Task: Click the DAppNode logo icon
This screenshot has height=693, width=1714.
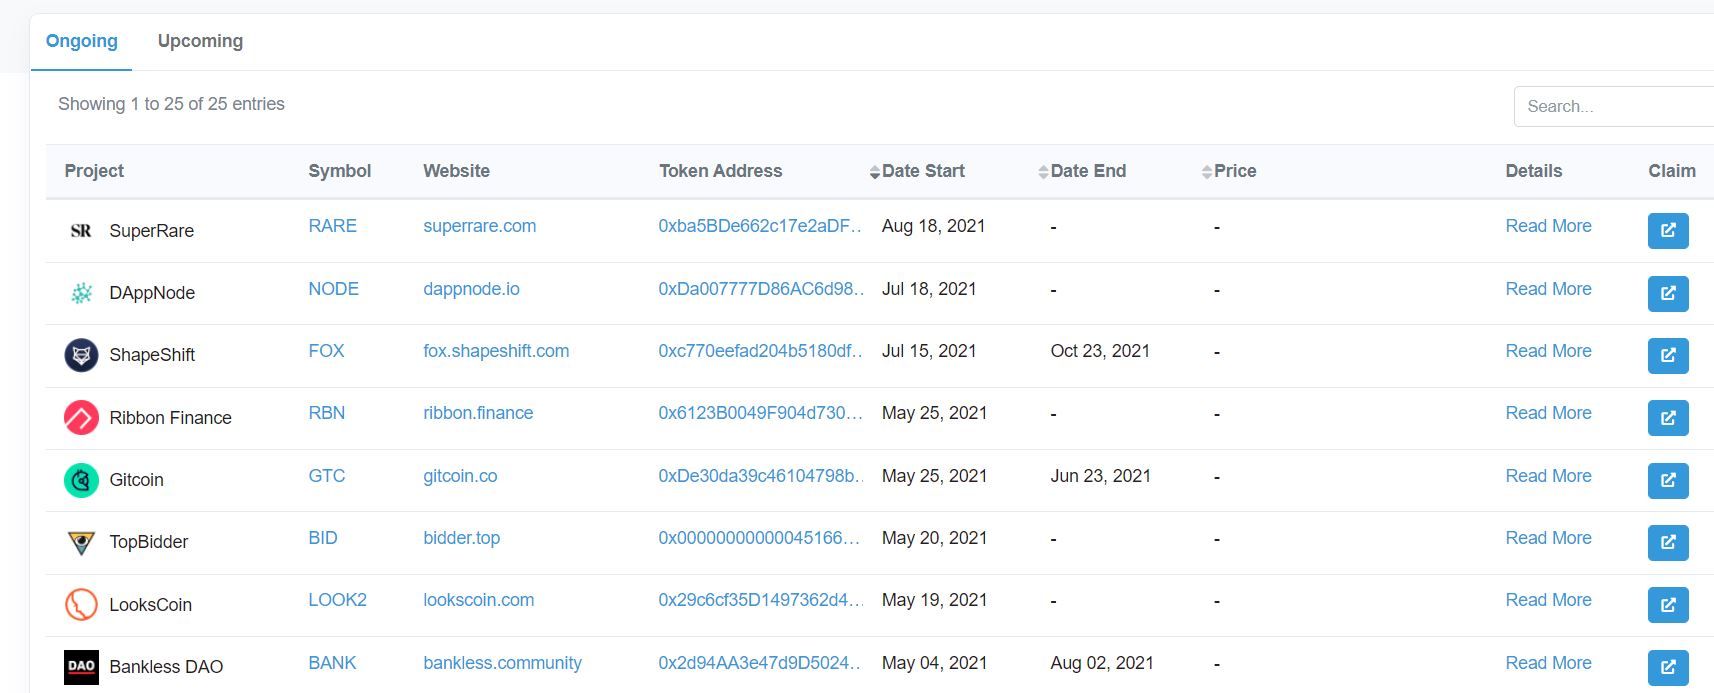Action: coord(81,293)
